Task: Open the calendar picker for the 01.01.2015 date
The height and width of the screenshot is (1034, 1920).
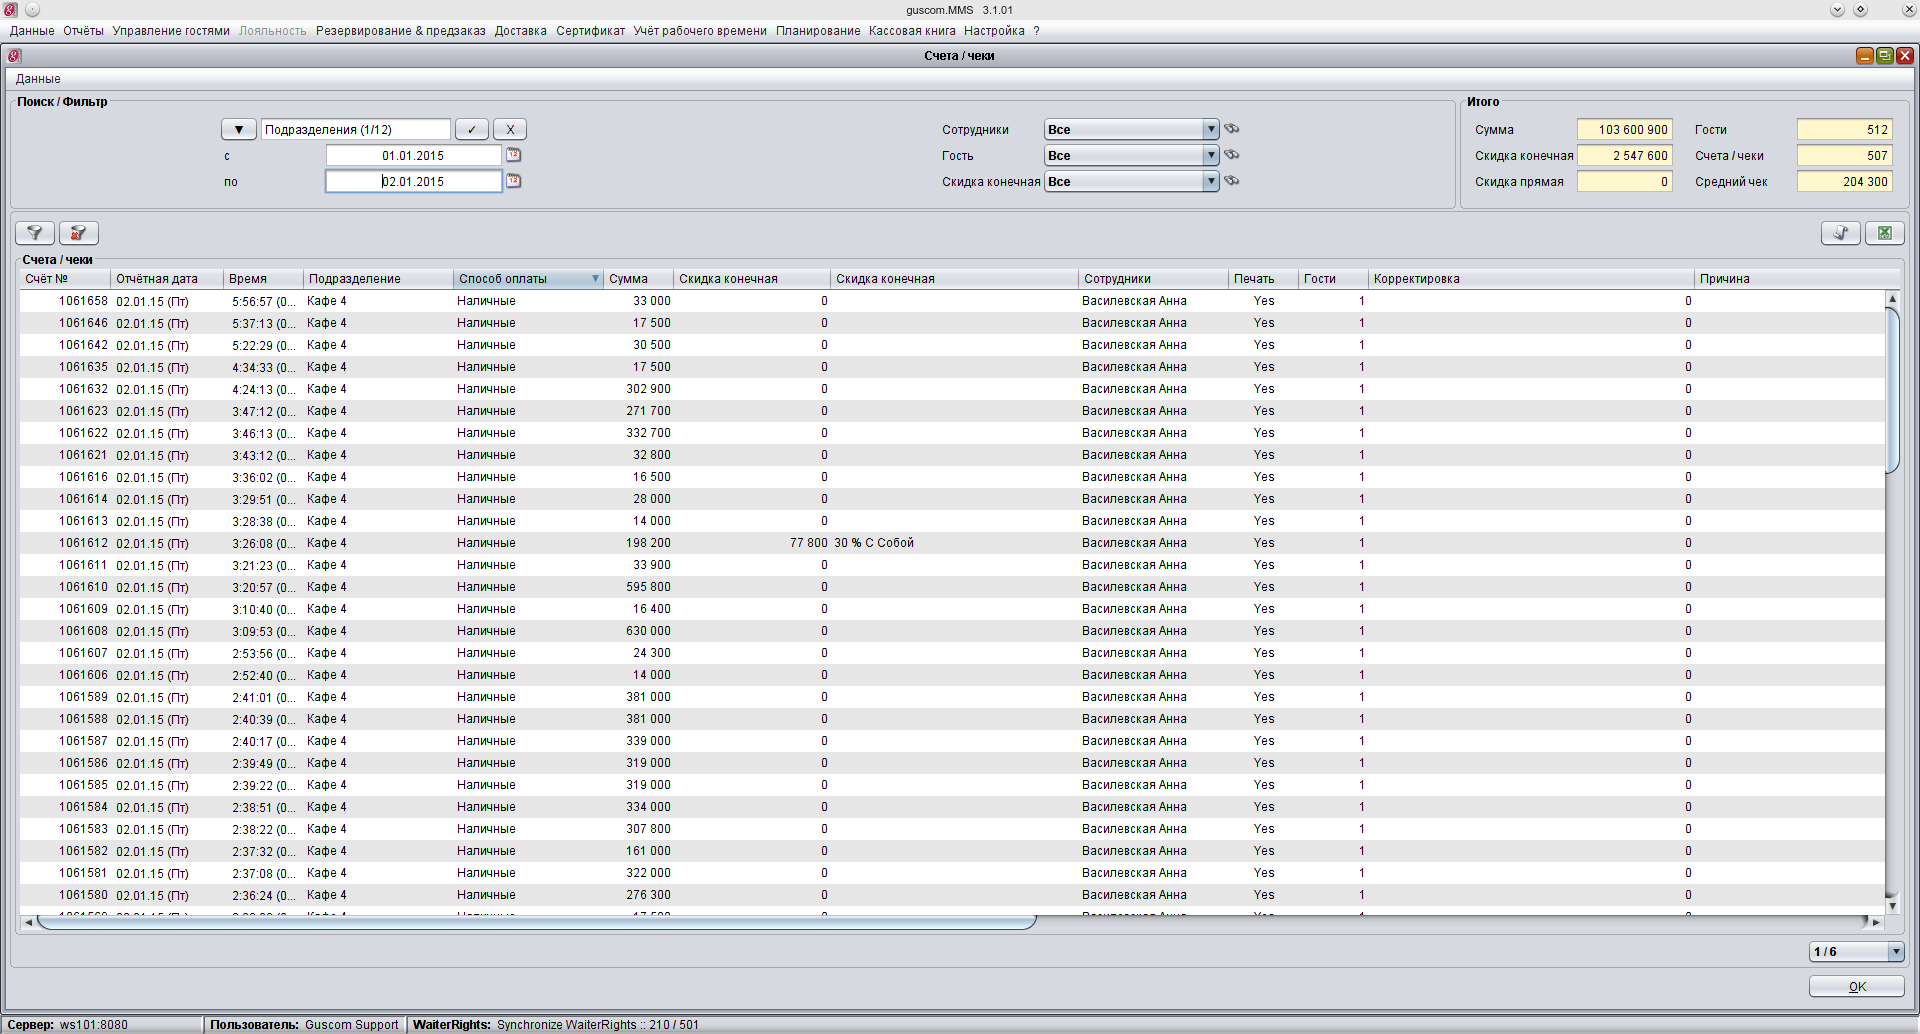Action: (513, 155)
